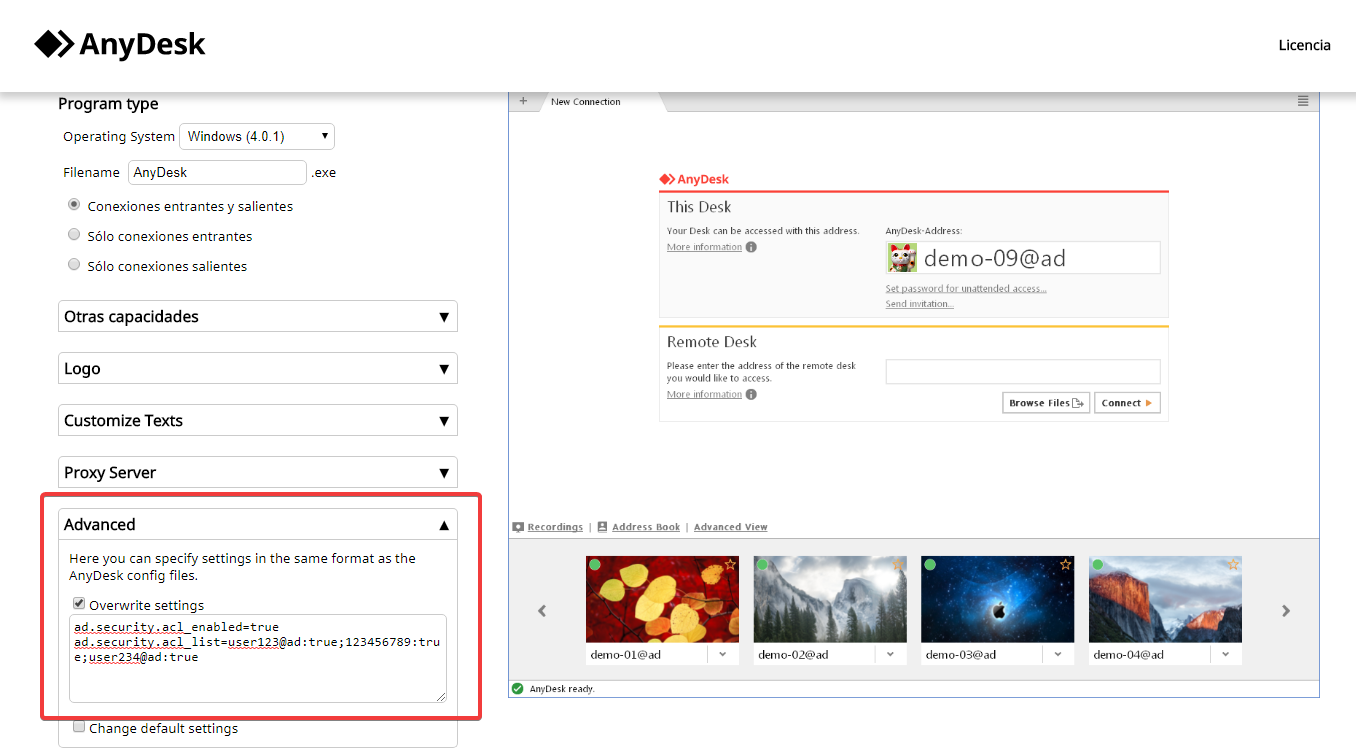Add a new tab with plus icon

pos(523,101)
